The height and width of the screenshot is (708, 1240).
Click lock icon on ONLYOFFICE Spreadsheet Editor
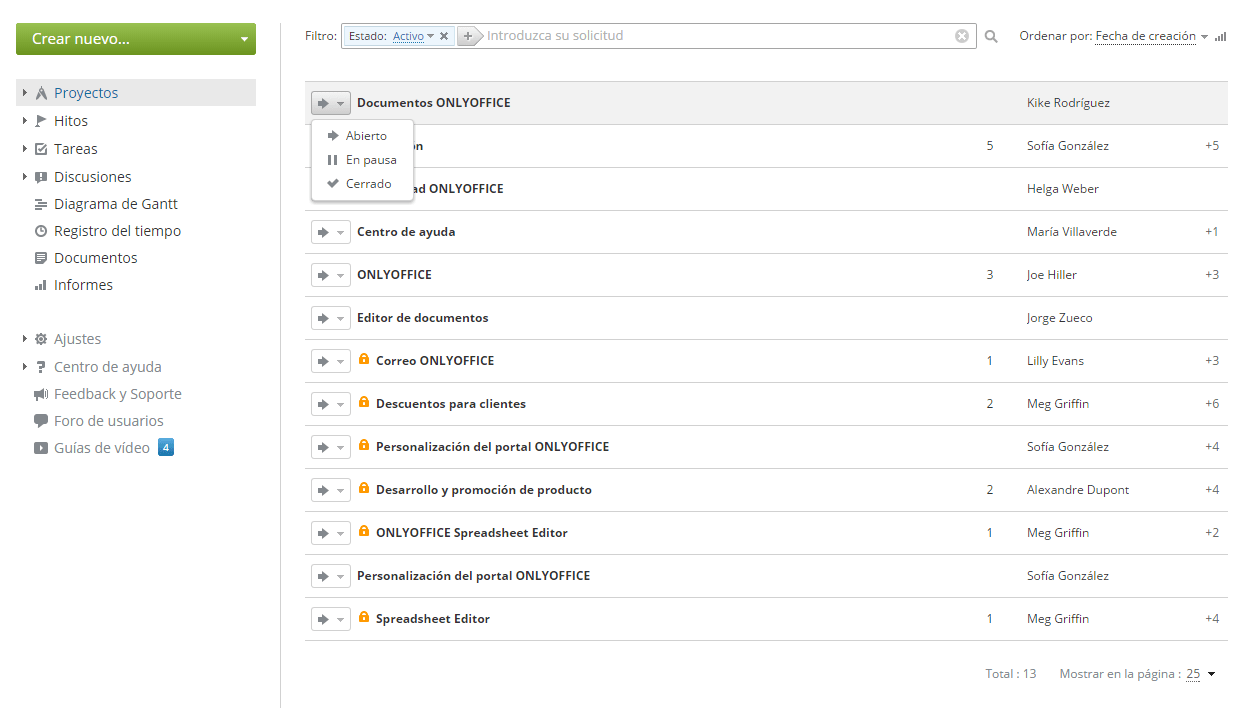[364, 531]
